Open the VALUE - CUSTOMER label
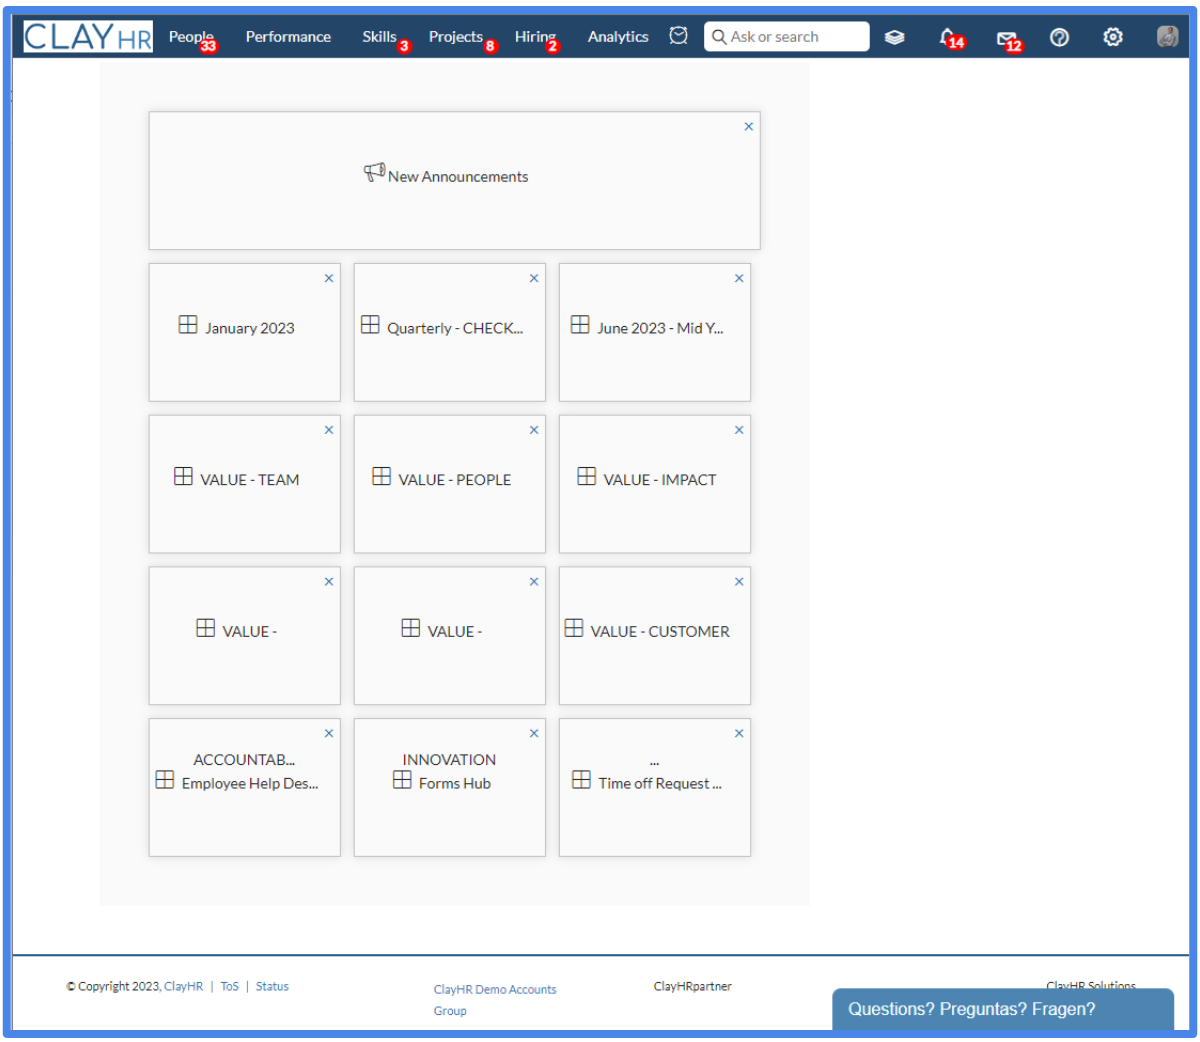1200x1042 pixels. pos(660,632)
